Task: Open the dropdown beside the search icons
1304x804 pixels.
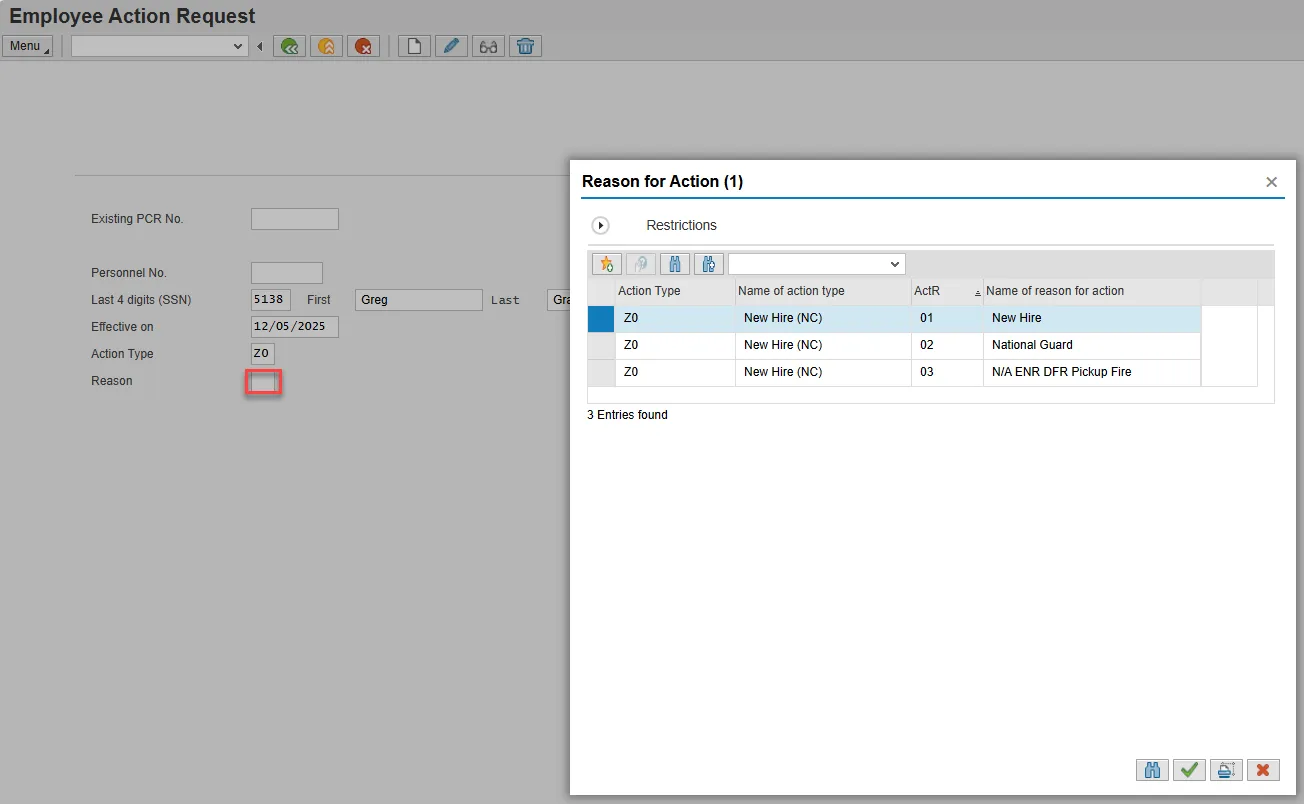Action: pos(893,264)
